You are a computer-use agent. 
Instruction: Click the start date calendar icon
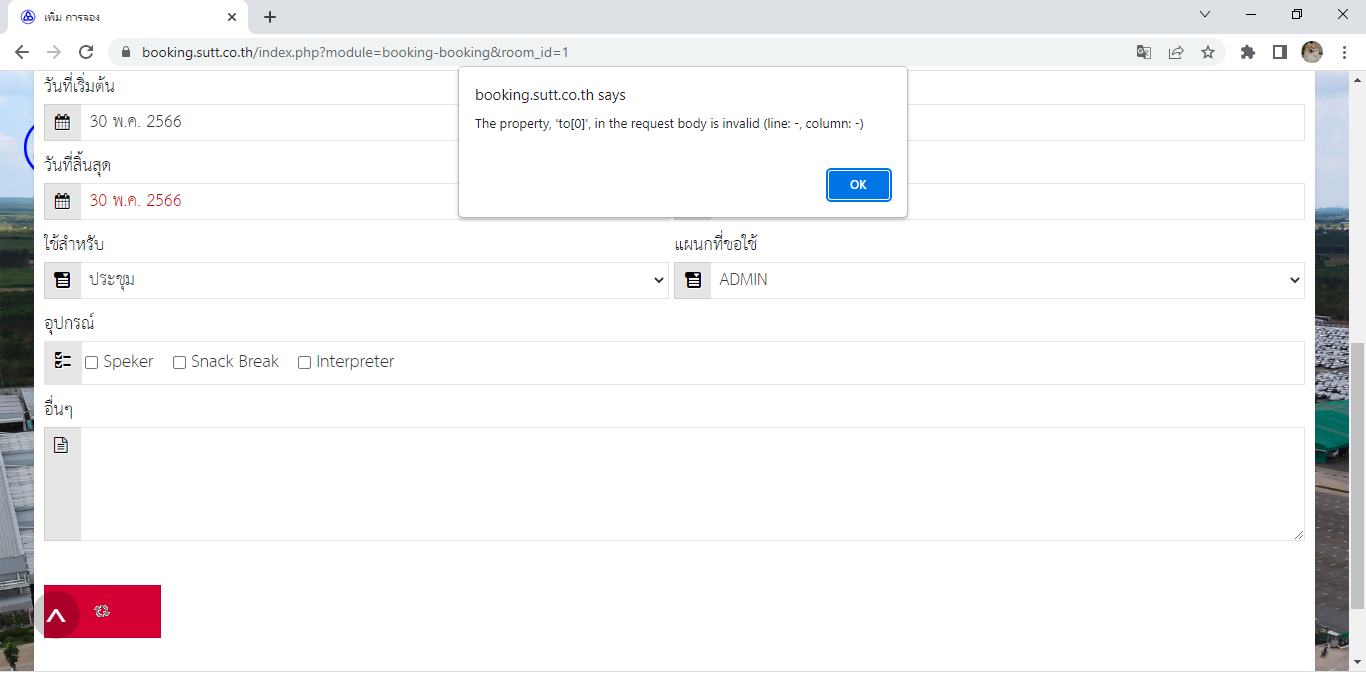pos(62,122)
